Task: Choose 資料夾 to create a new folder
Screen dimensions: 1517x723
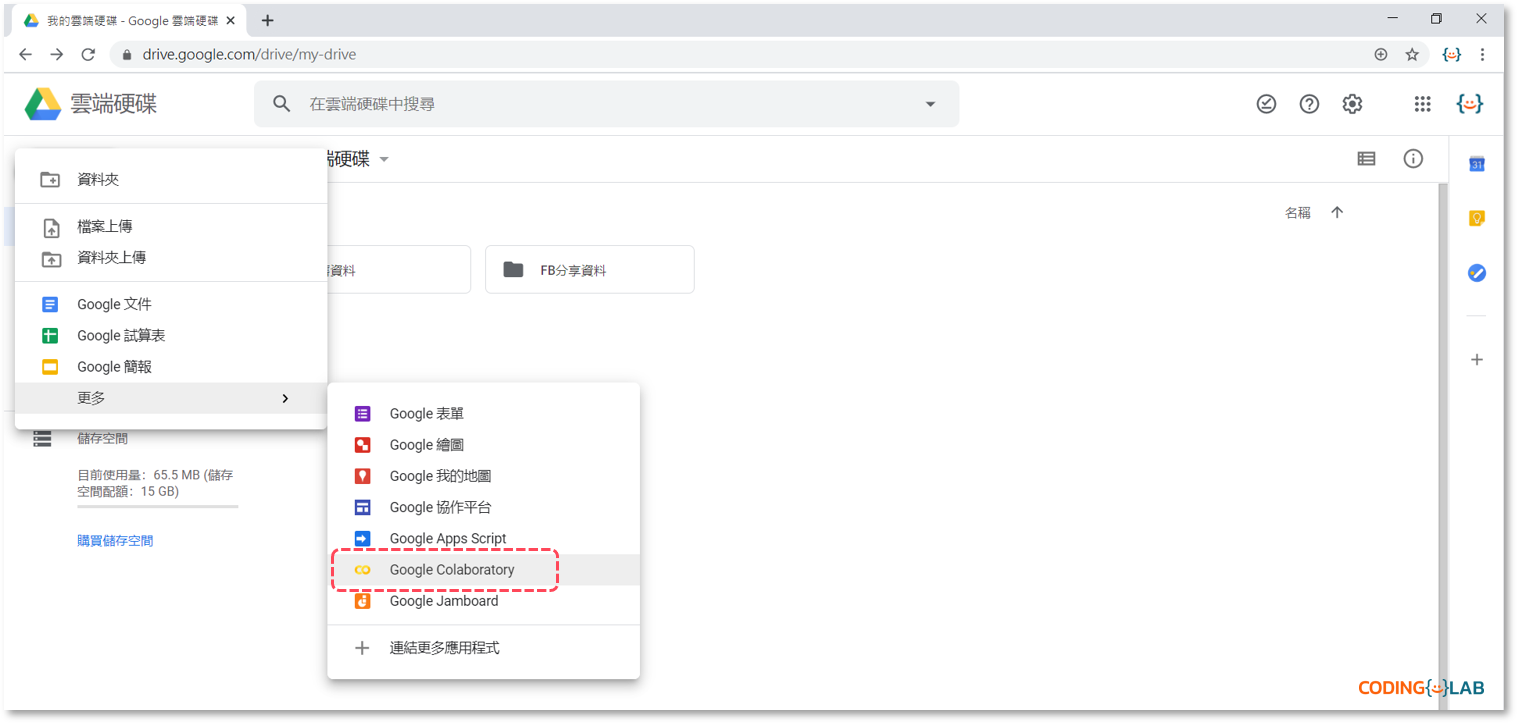Action: pyautogui.click(x=171, y=180)
